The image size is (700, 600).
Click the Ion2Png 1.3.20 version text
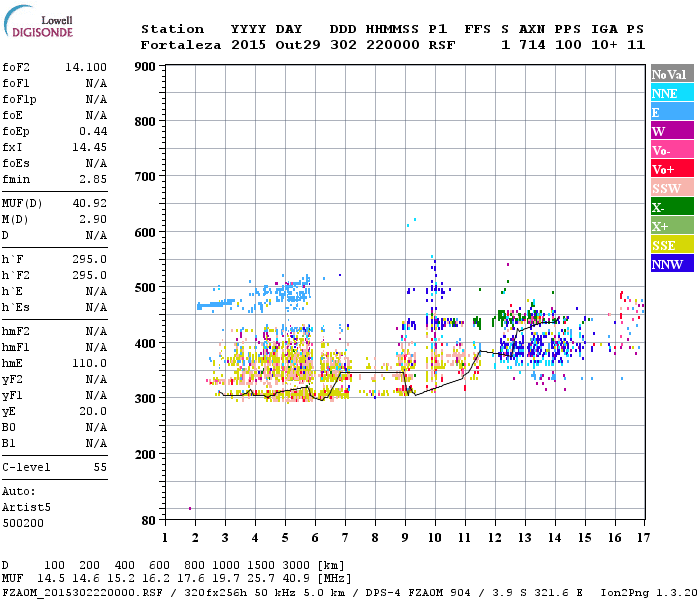tap(649, 592)
